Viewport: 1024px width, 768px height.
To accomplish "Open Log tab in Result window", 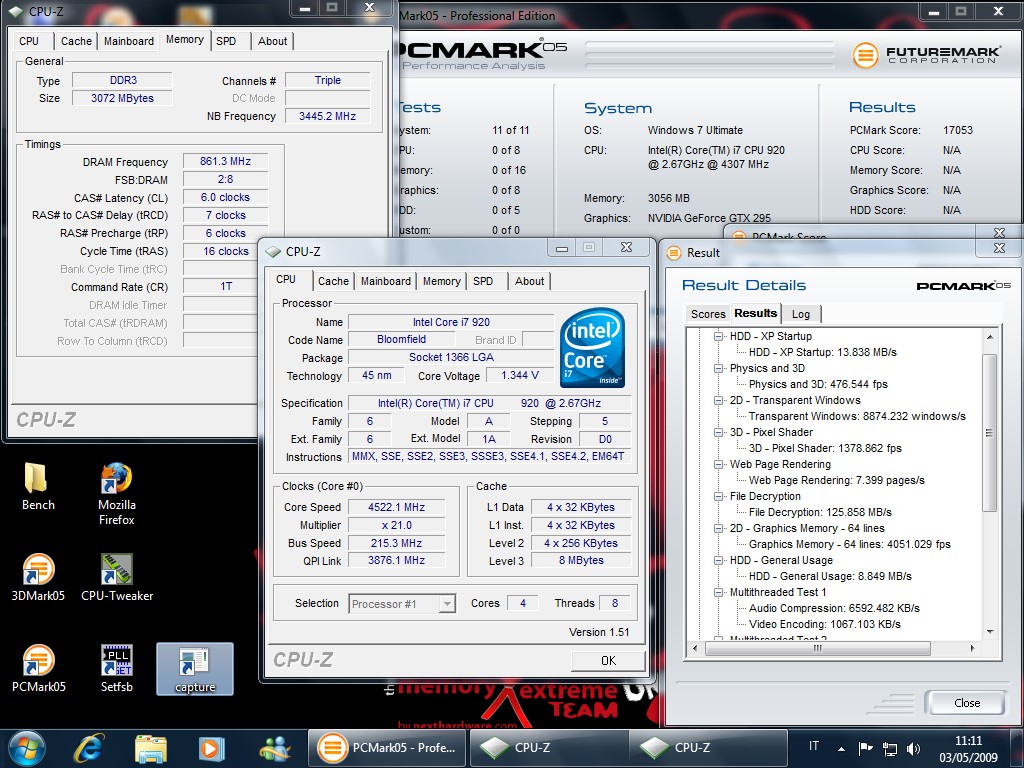I will (x=801, y=314).
